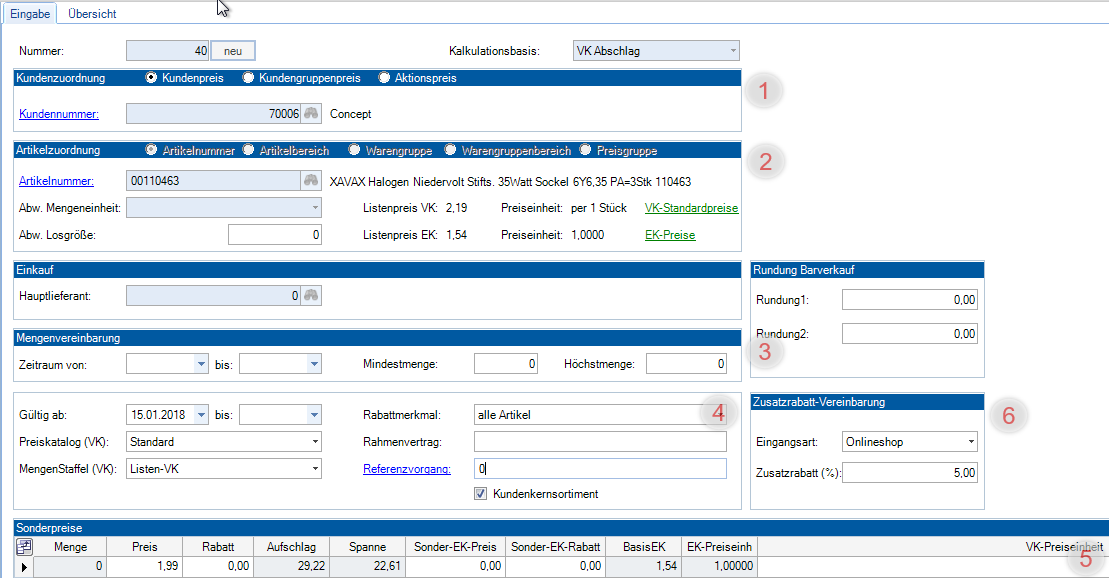This screenshot has height=578, width=1109.
Task: Switch to the Übersicht tab
Action: coord(91,14)
